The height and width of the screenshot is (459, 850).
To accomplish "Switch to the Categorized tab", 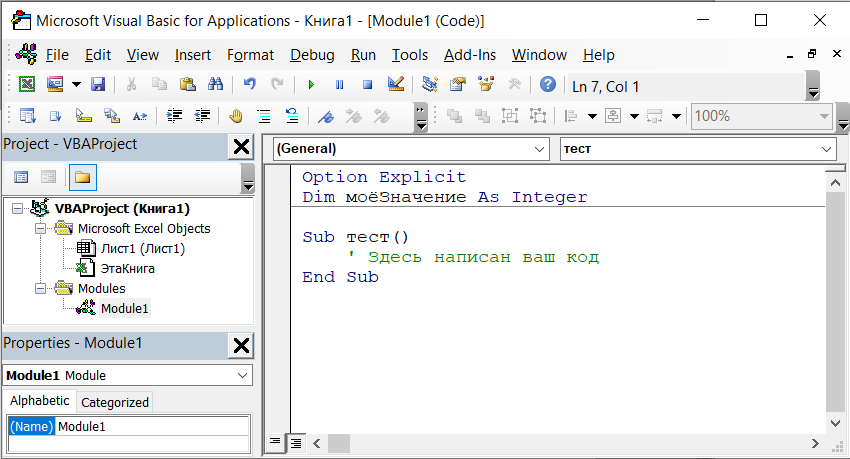I will point(115,403).
